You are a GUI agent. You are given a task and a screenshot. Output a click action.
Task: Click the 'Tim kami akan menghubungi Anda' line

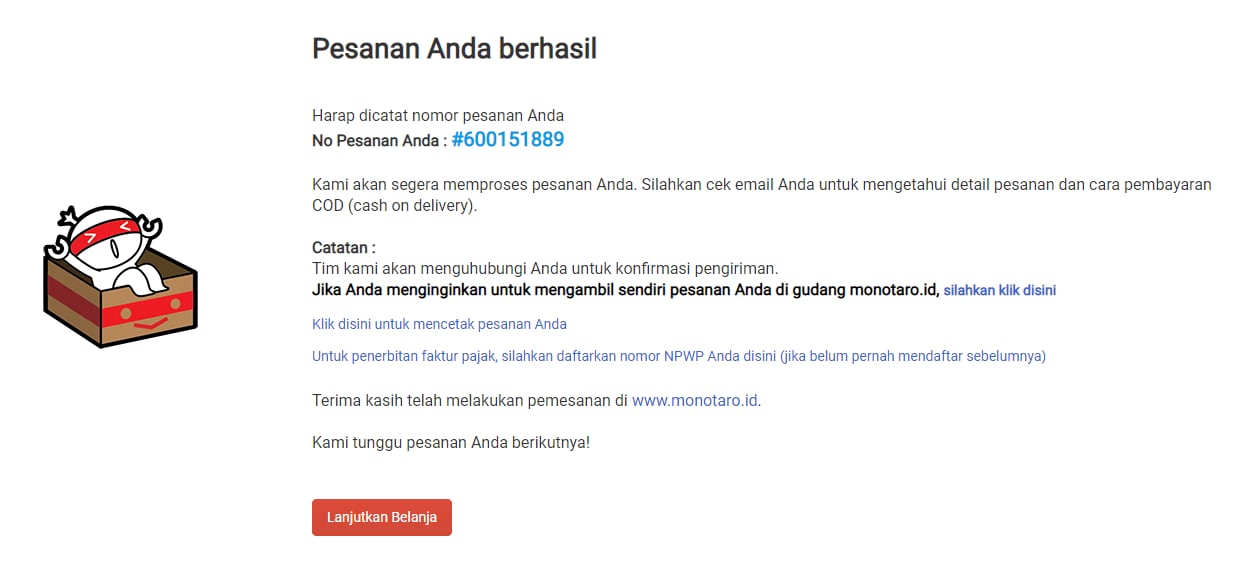545,269
